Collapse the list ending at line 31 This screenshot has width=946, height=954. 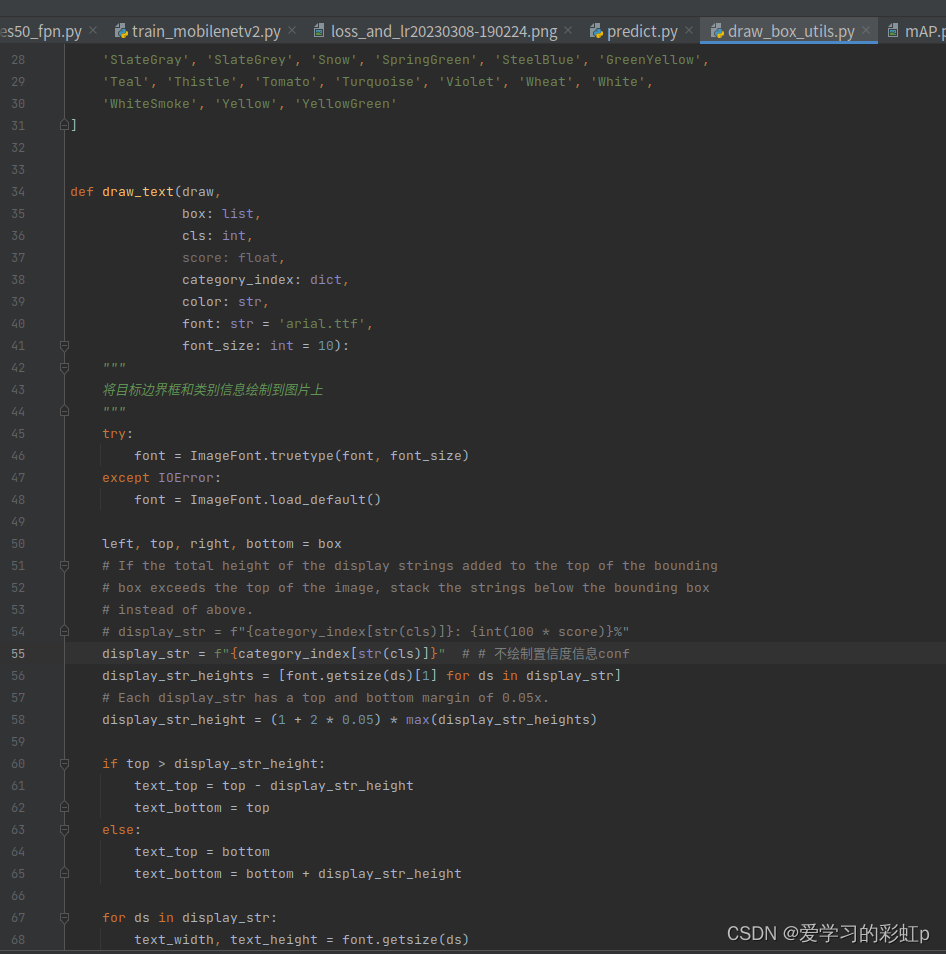click(x=64, y=125)
